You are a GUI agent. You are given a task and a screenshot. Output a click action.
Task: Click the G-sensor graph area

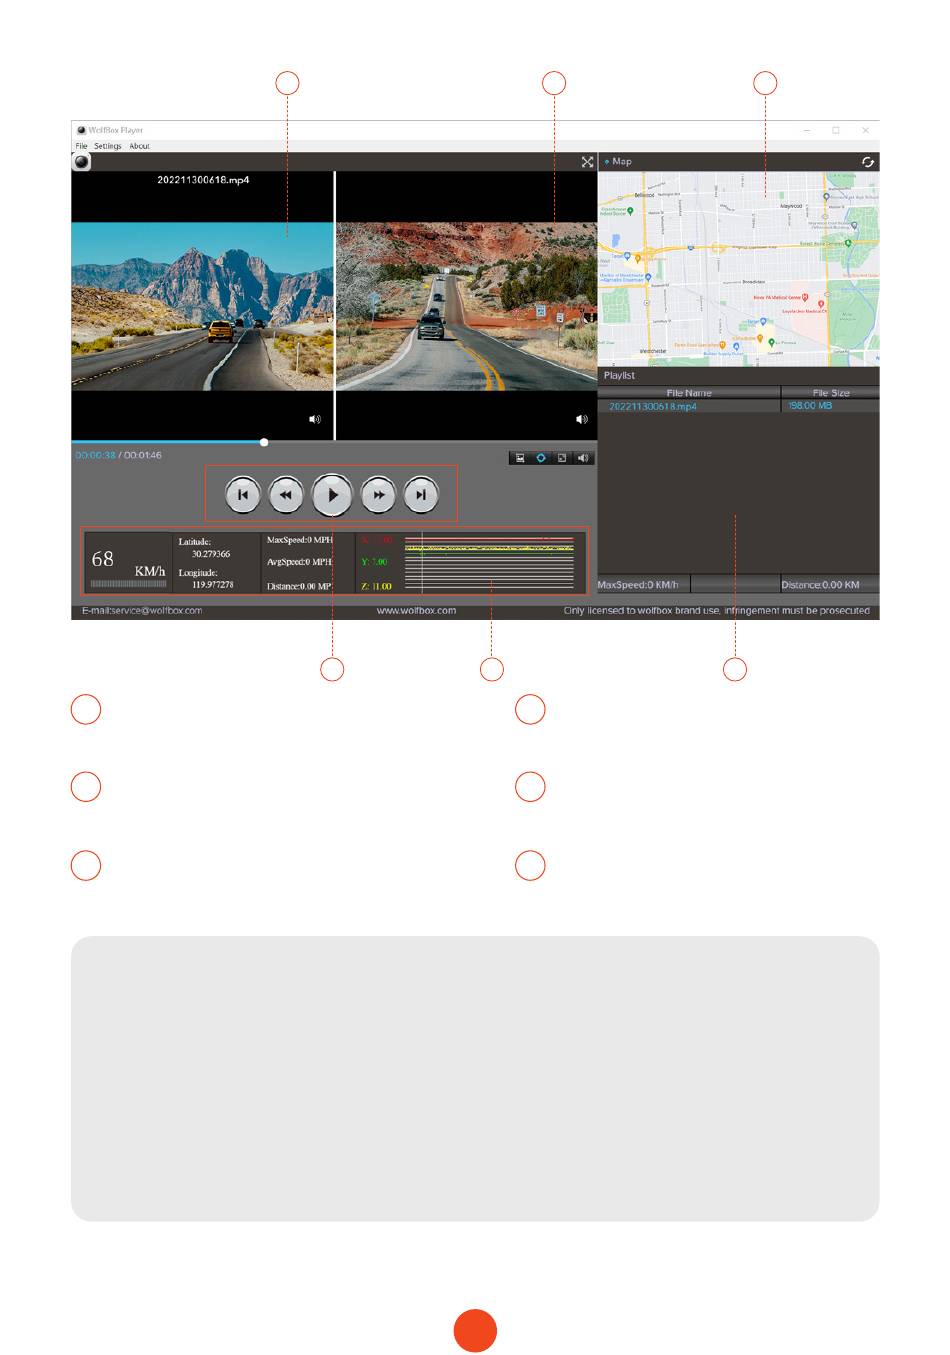click(x=489, y=563)
